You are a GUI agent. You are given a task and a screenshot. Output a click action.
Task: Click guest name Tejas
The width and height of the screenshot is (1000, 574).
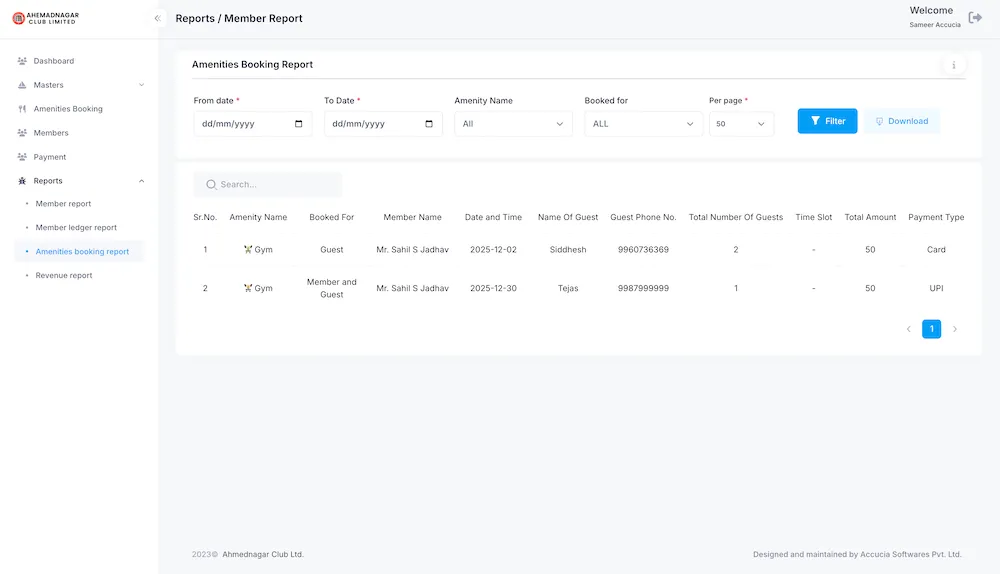pyautogui.click(x=568, y=288)
